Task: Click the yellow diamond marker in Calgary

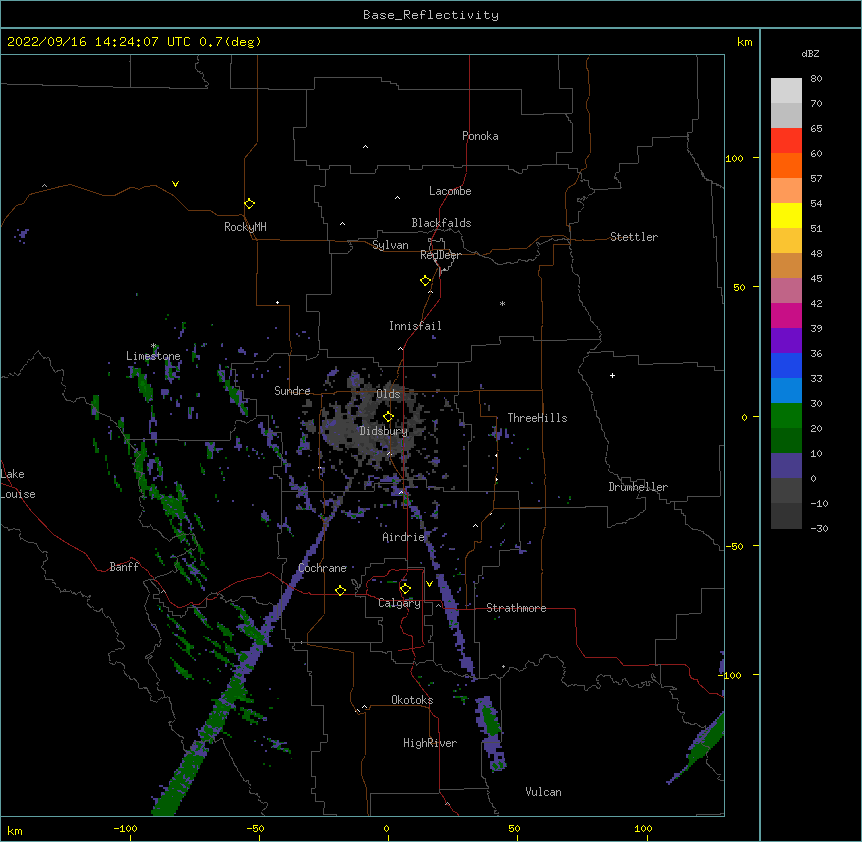Action: pyautogui.click(x=405, y=589)
